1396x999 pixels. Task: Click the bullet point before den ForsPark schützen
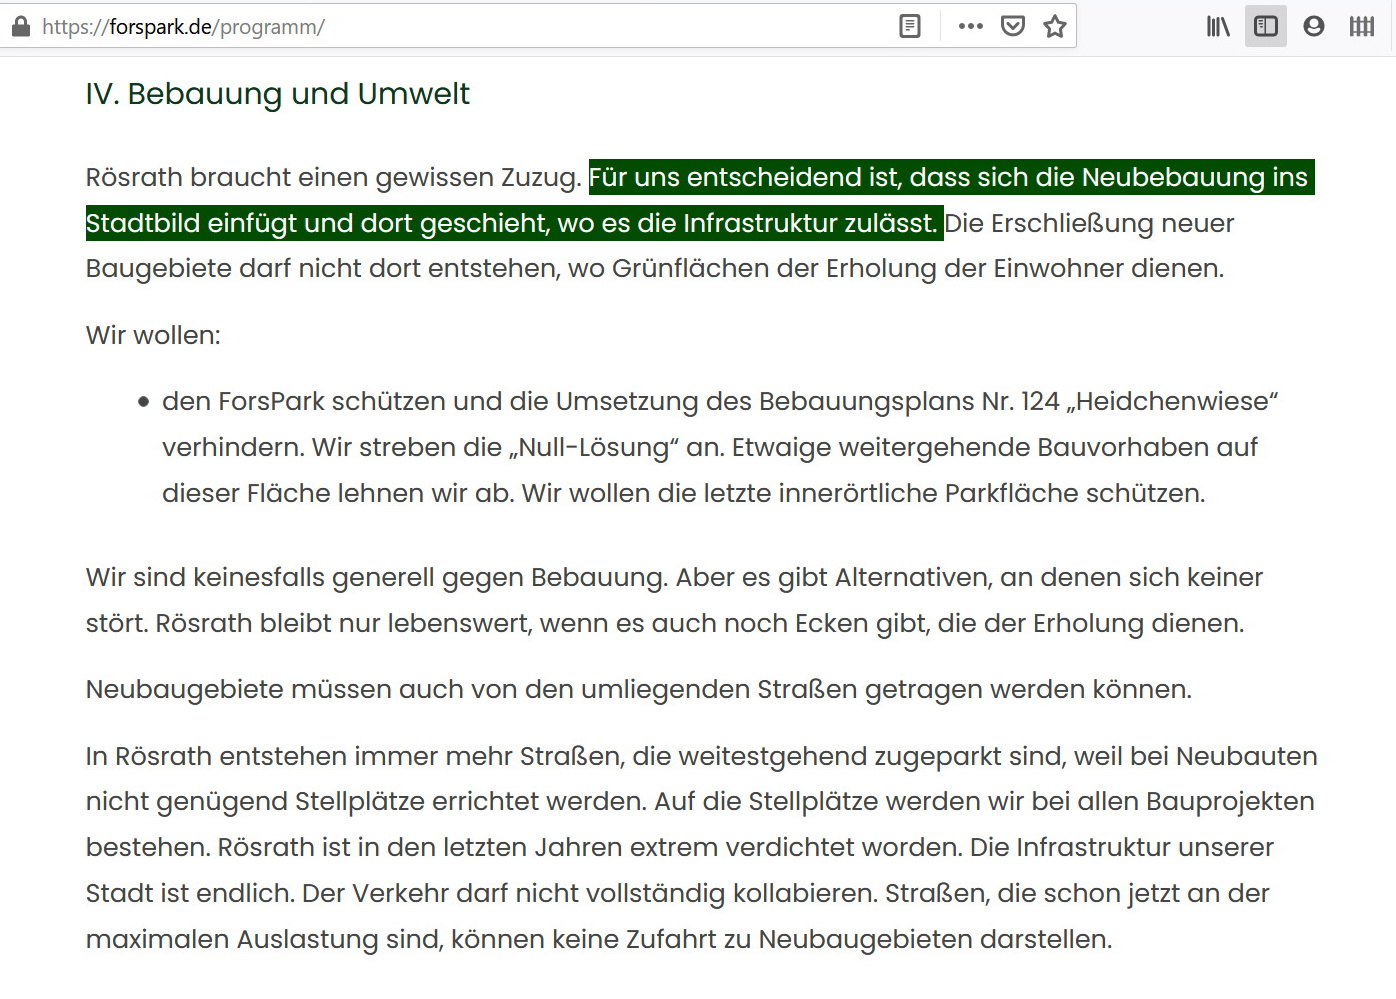(x=144, y=402)
